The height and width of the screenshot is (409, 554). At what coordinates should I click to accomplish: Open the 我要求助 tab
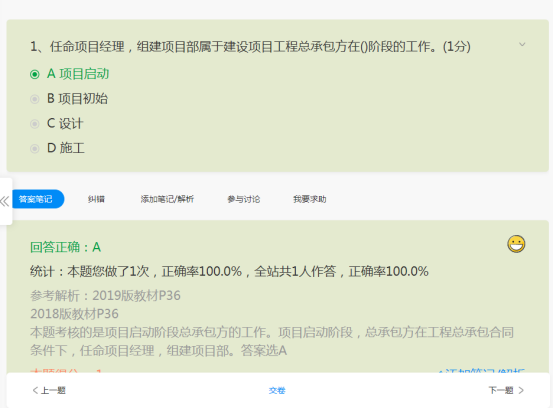coord(310,199)
